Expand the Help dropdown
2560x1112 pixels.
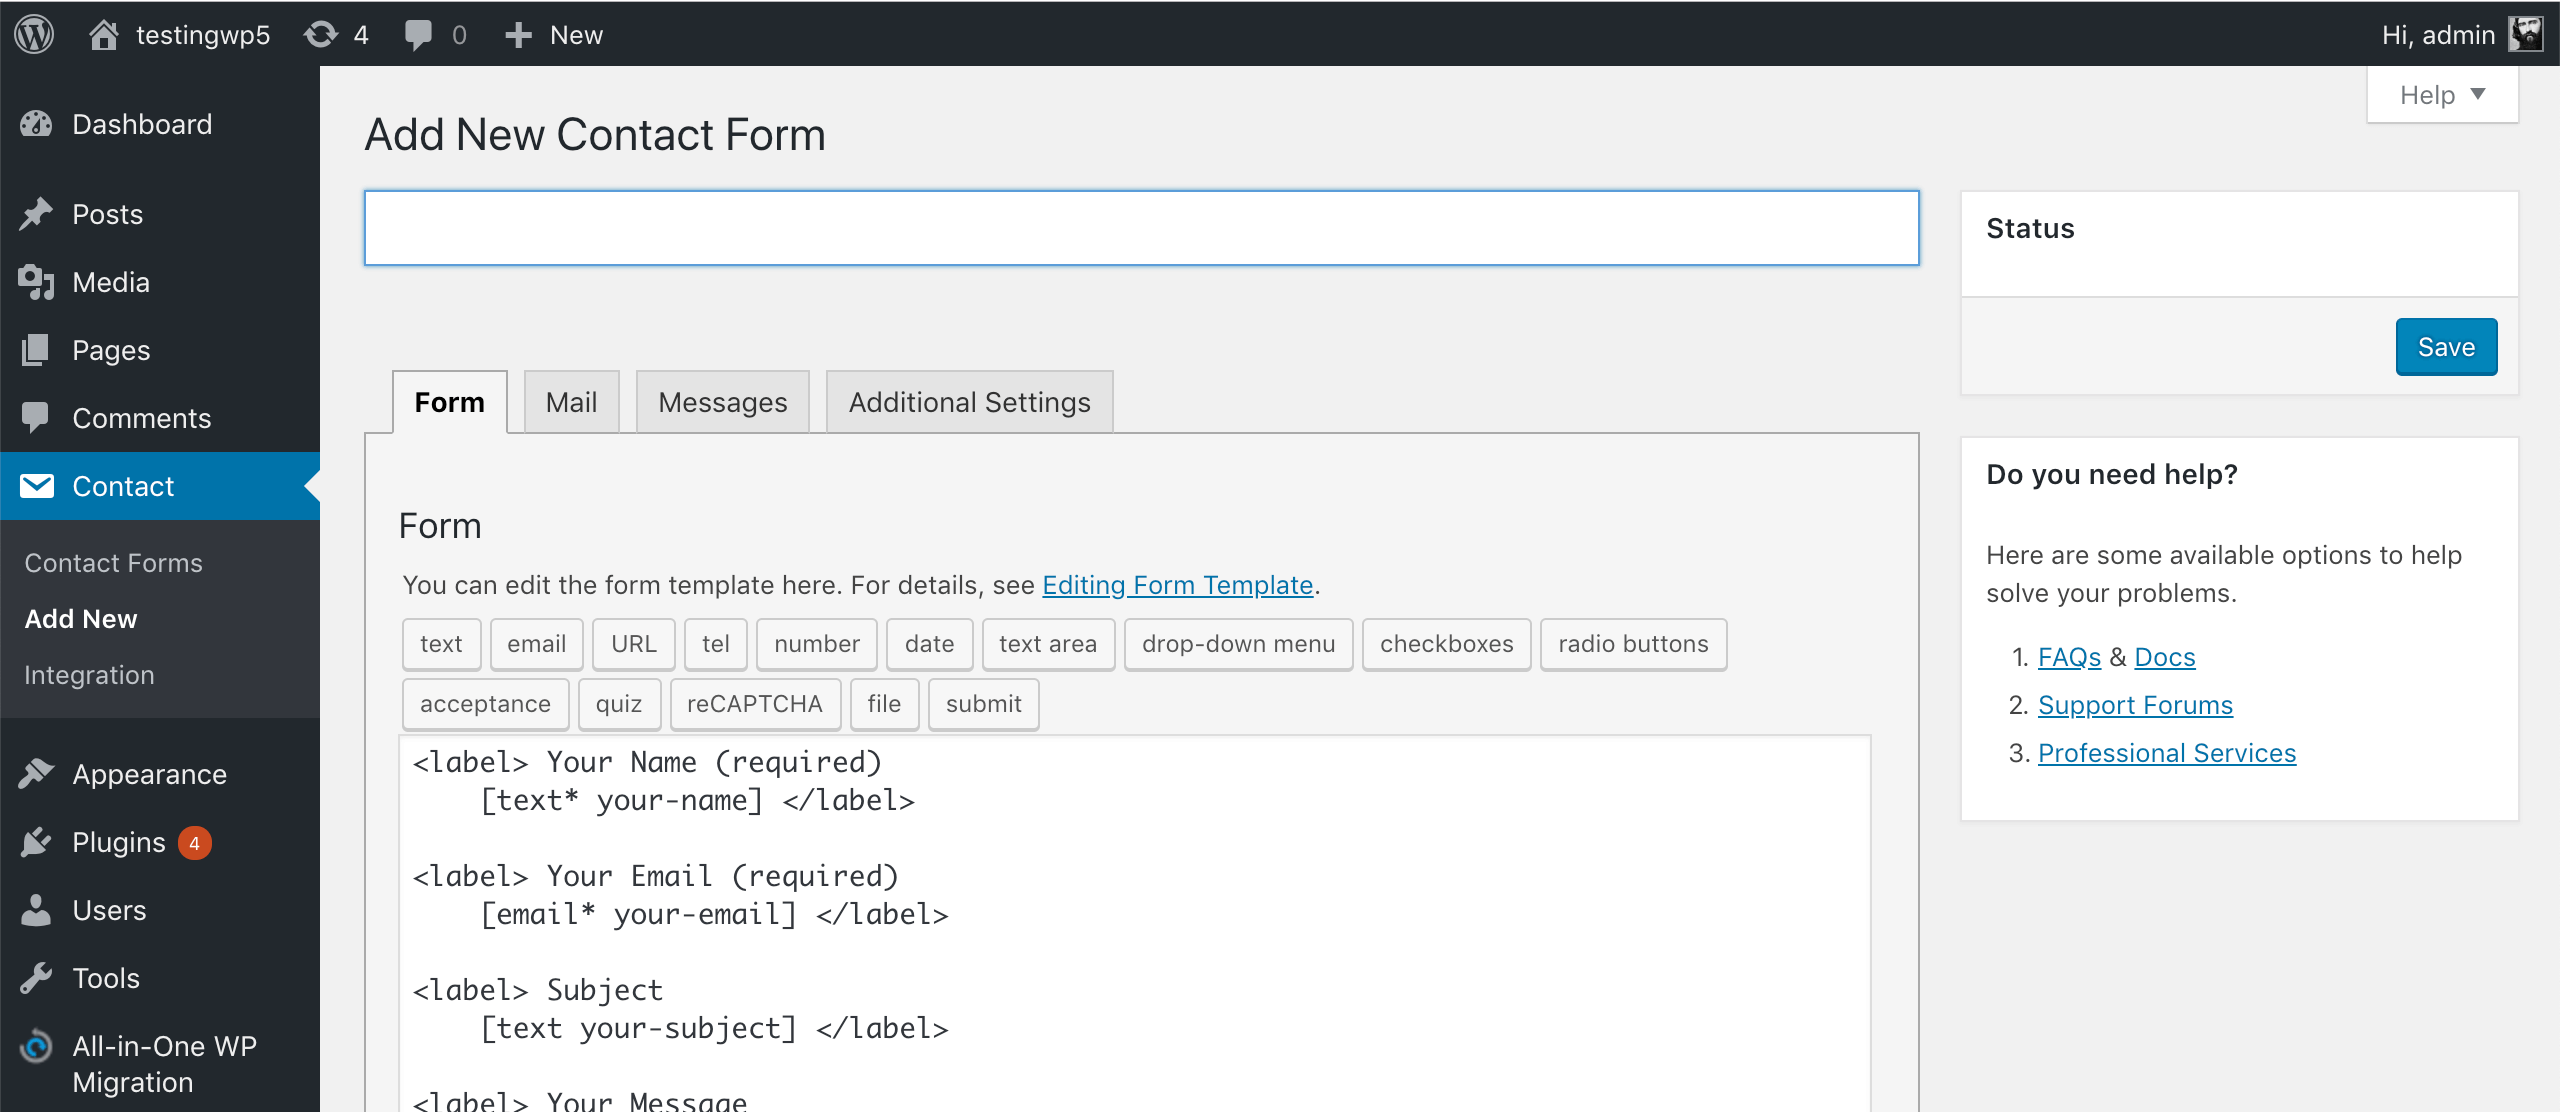[2441, 93]
